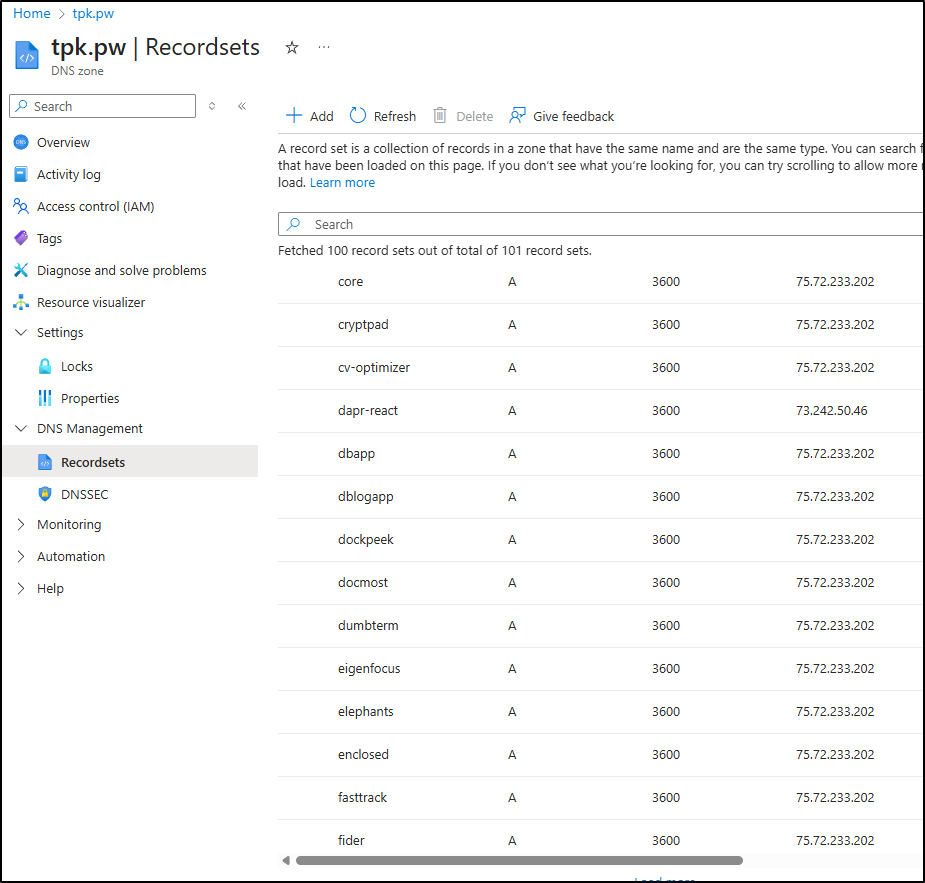
Task: Open the Locks menu item
Action: [76, 366]
